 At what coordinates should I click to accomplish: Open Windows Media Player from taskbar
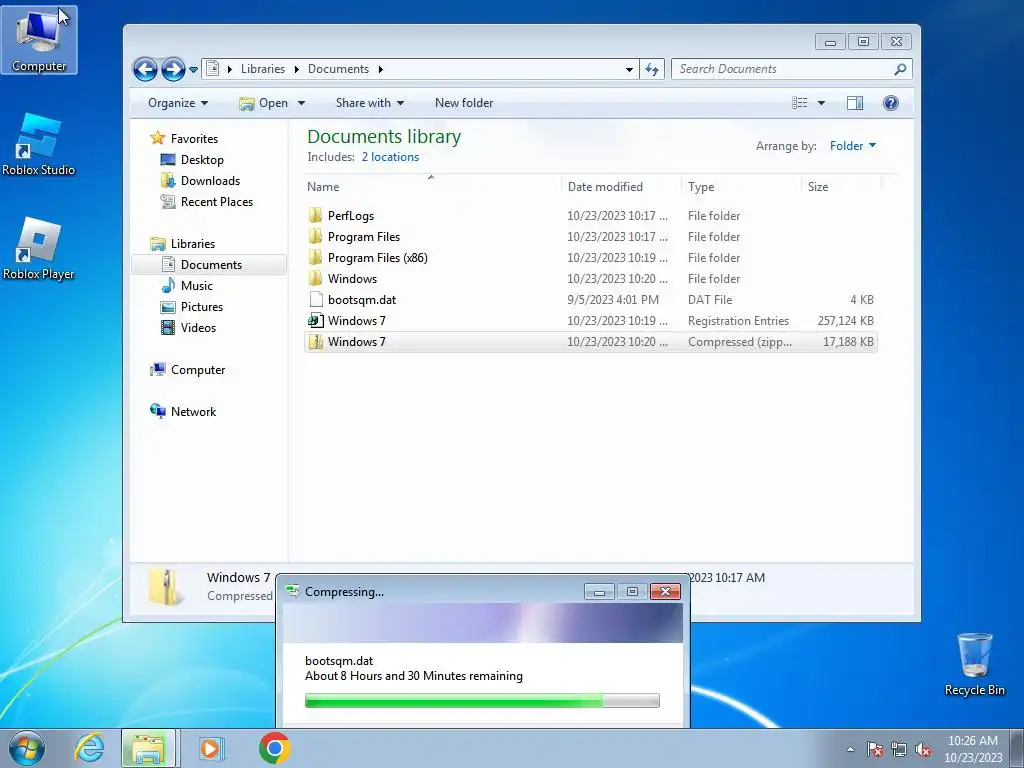point(210,748)
